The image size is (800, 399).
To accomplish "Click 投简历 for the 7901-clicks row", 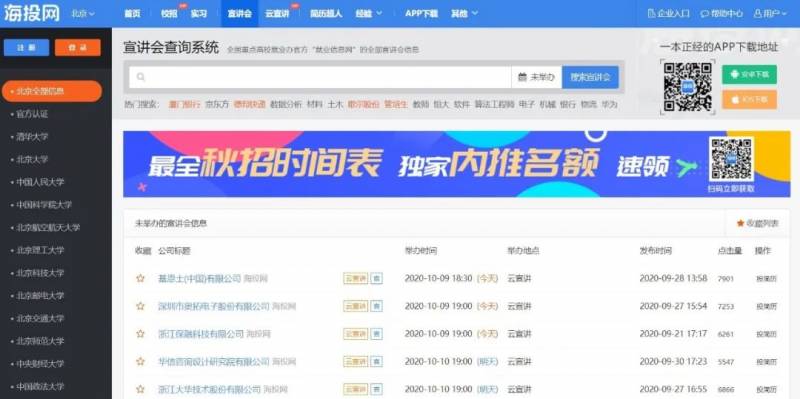I will [766, 279].
